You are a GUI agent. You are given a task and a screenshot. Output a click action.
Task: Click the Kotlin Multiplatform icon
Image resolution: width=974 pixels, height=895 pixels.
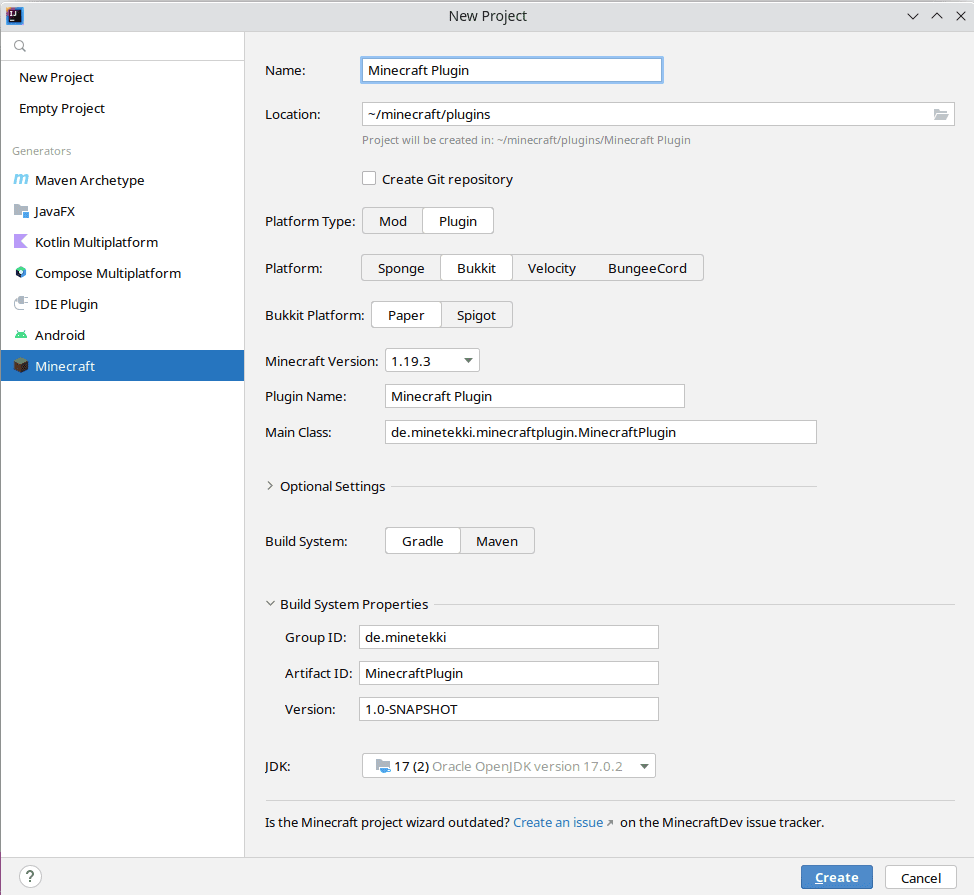coord(21,242)
